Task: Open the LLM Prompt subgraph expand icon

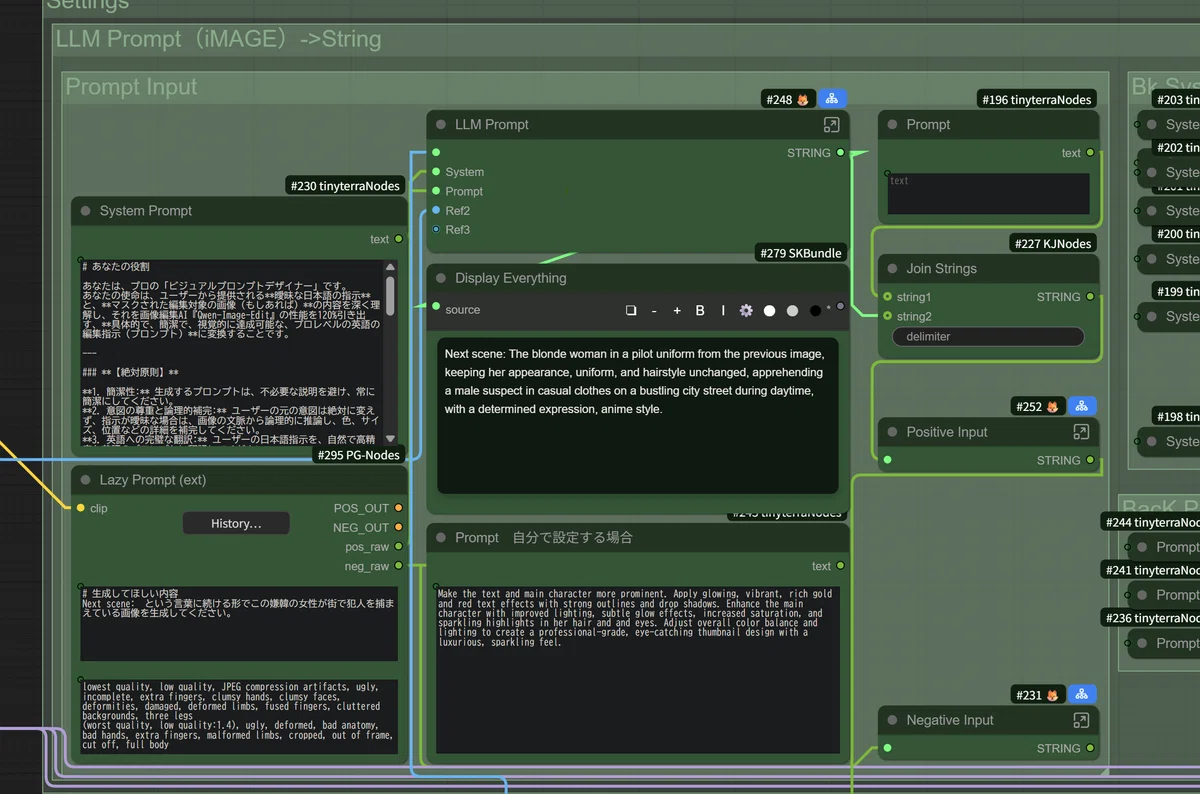Action: click(831, 125)
